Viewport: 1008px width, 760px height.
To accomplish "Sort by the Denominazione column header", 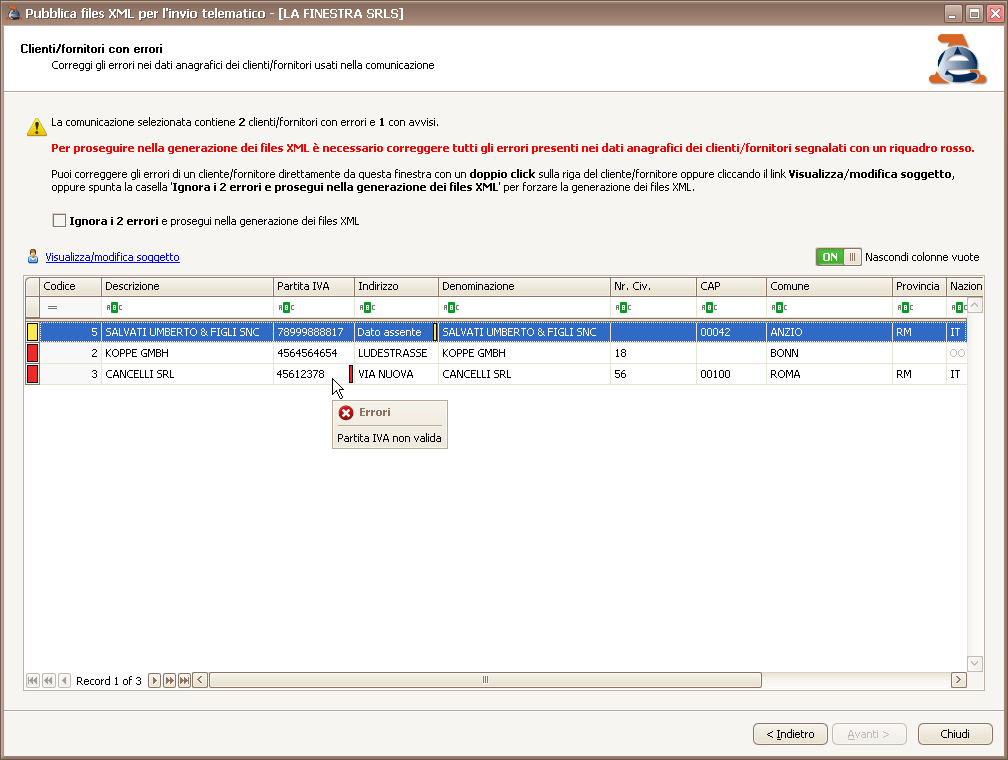I will click(524, 286).
